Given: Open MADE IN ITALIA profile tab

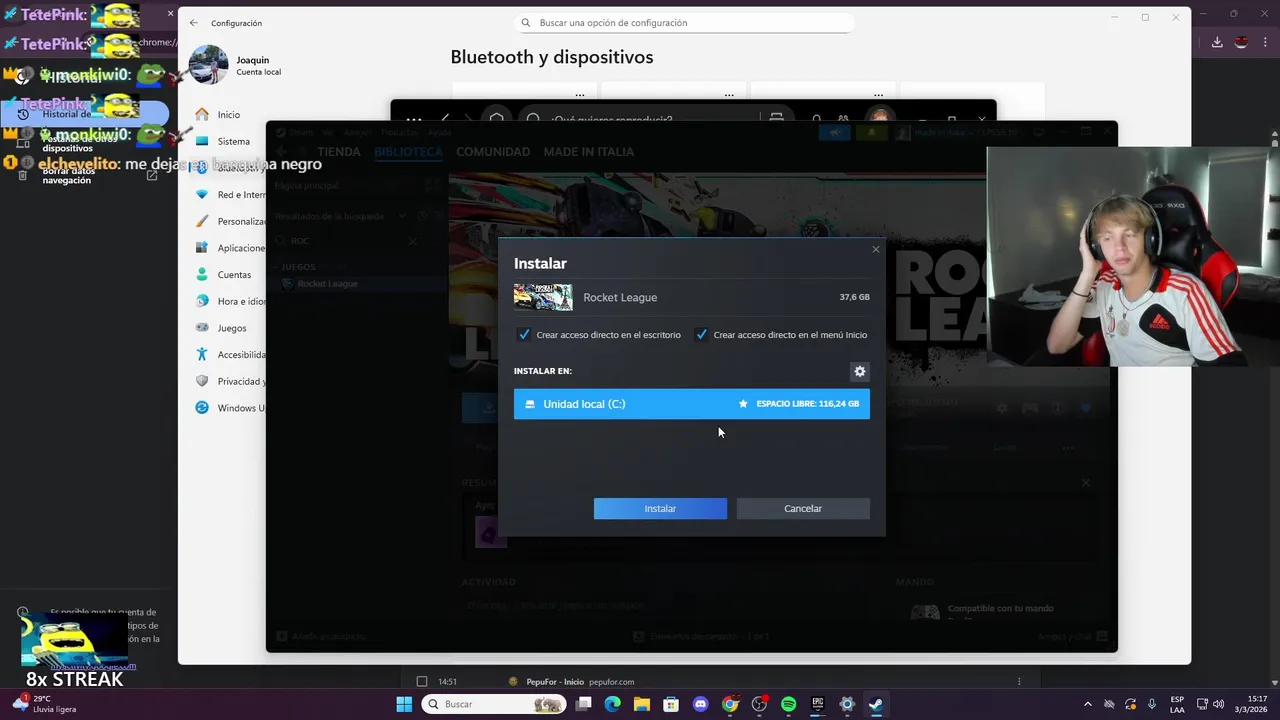Looking at the screenshot, I should click(589, 152).
